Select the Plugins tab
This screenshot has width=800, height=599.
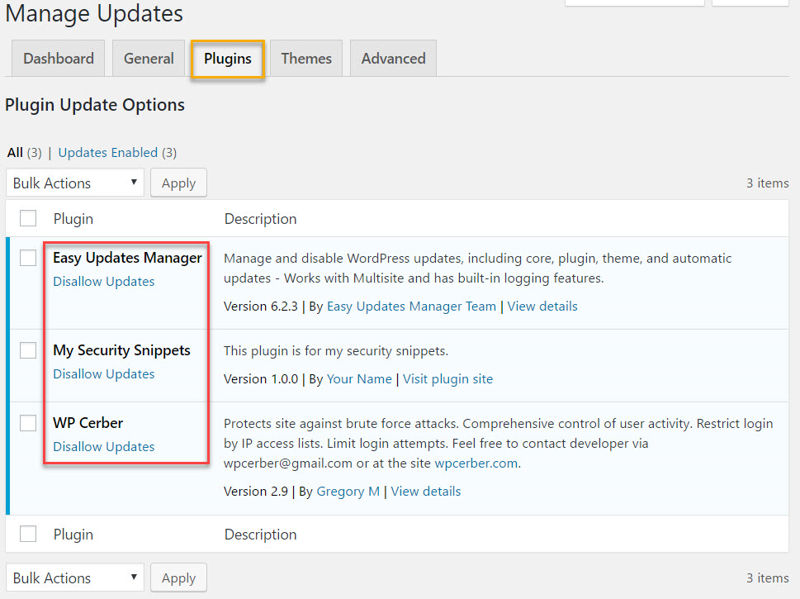click(228, 59)
